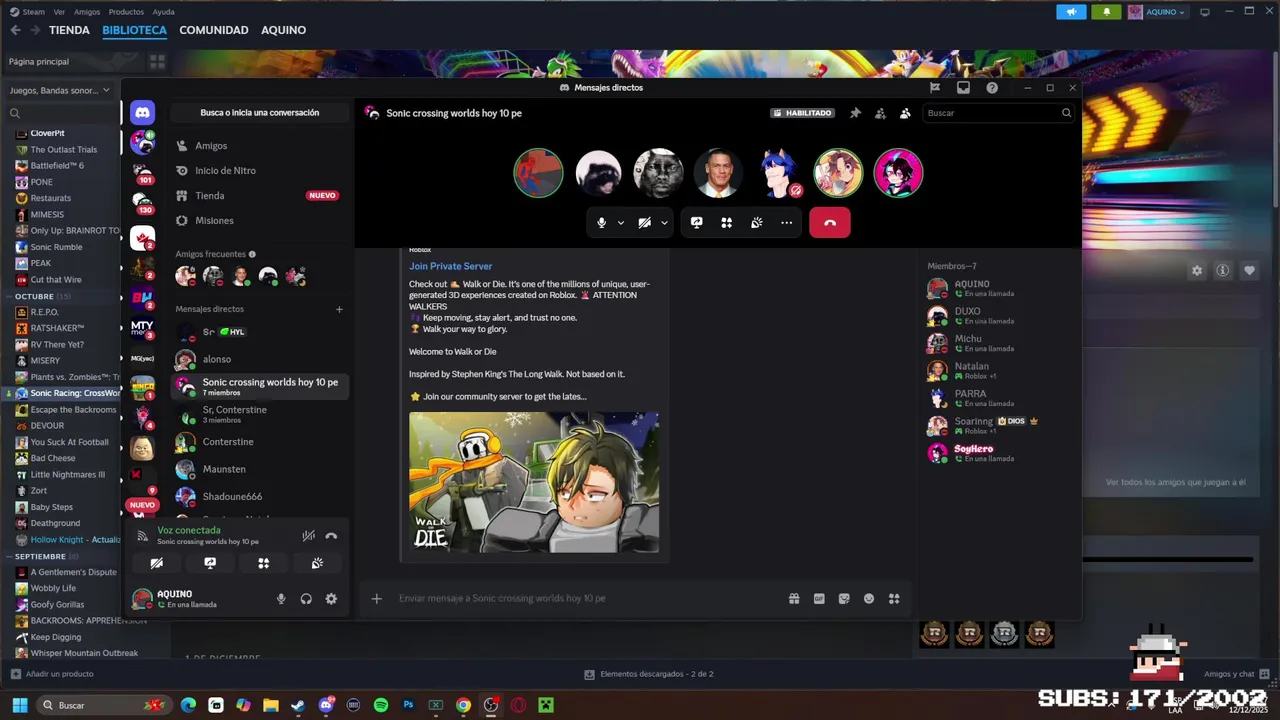Hang up with the red disconnect button
The width and height of the screenshot is (1280, 720).
[x=830, y=223]
